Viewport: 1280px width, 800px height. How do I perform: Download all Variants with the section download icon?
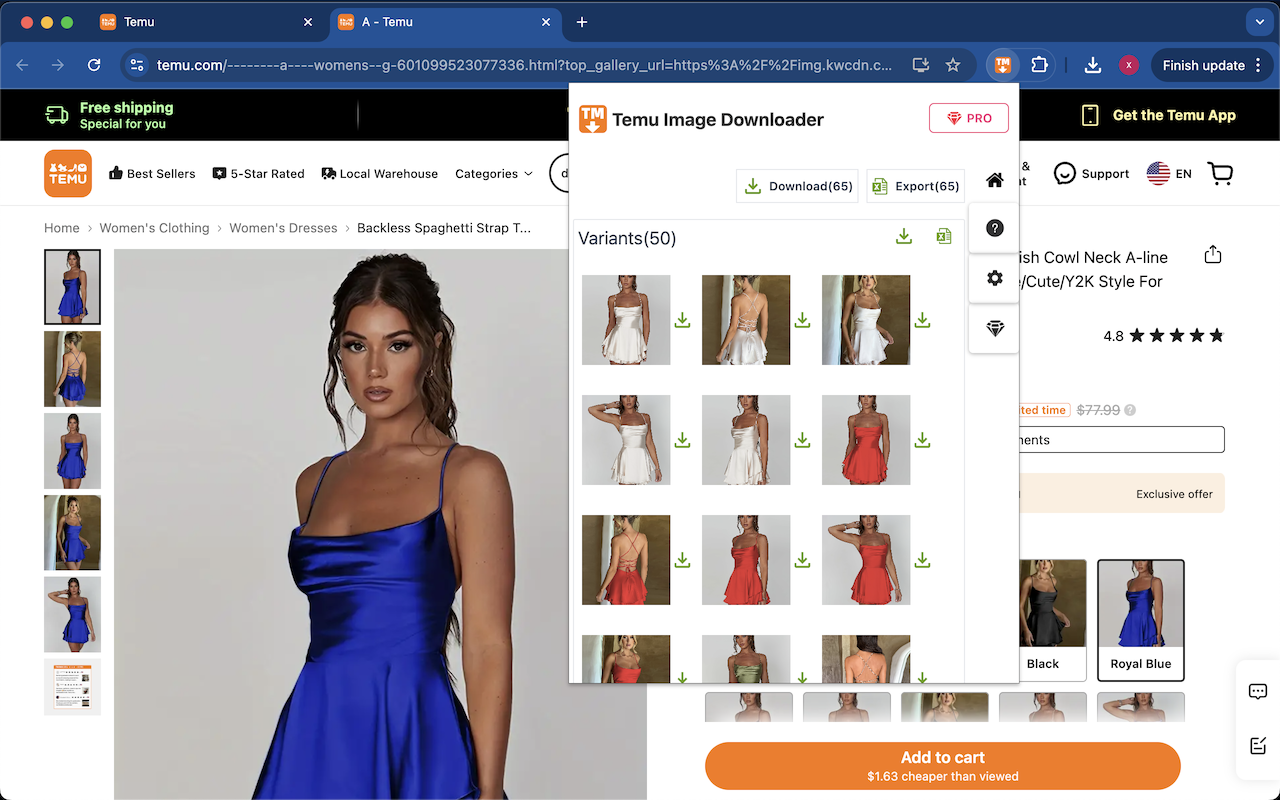(x=904, y=236)
